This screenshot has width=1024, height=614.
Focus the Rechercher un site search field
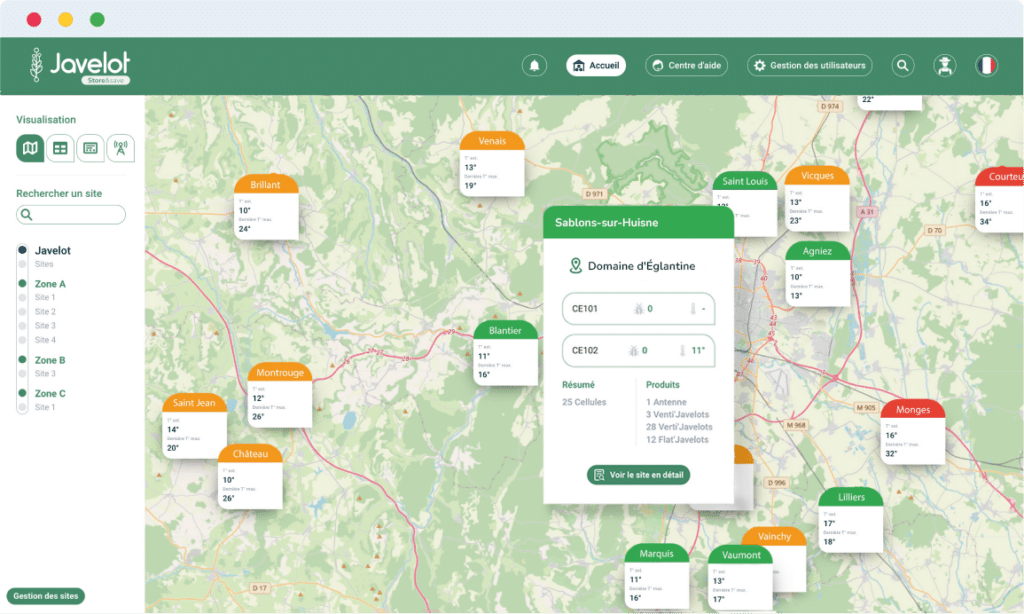(x=75, y=214)
